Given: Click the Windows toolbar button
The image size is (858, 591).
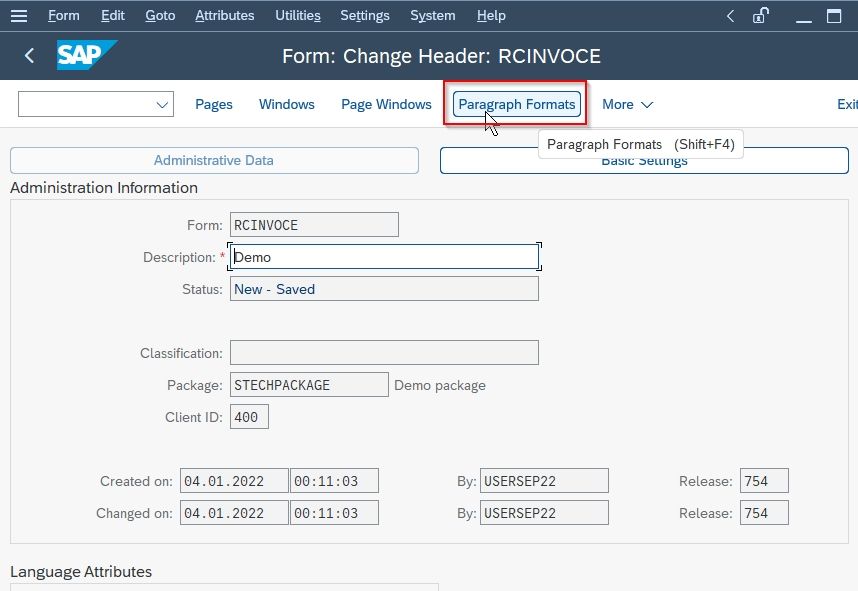Looking at the screenshot, I should (287, 105).
